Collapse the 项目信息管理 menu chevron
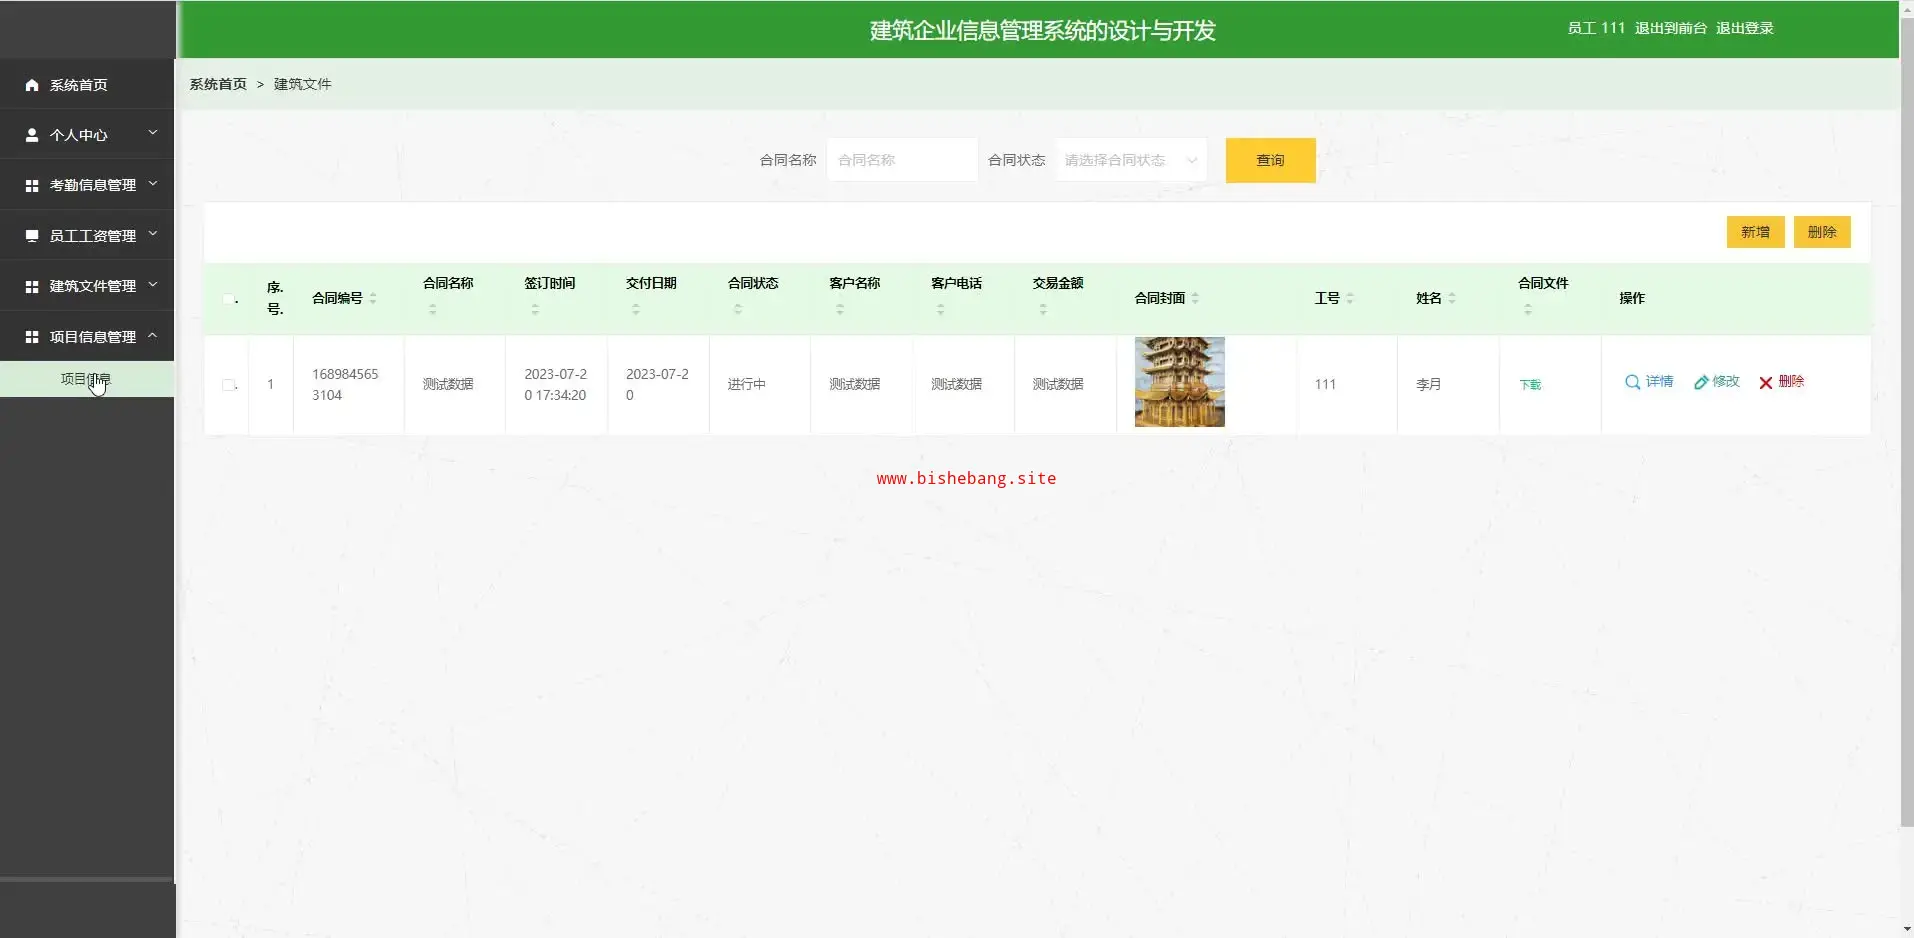This screenshot has height=938, width=1914. [x=153, y=336]
